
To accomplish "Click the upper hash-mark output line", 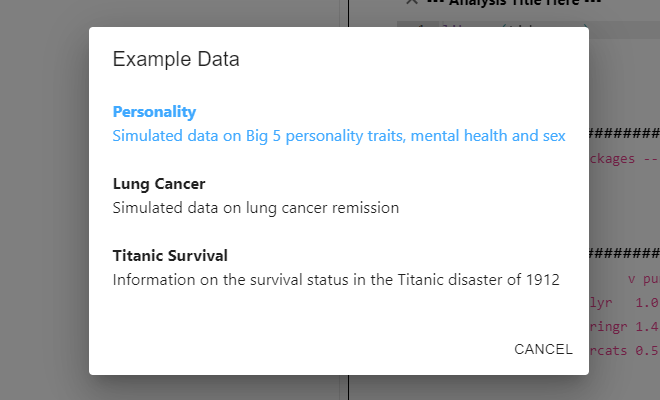I will click(x=624, y=133).
